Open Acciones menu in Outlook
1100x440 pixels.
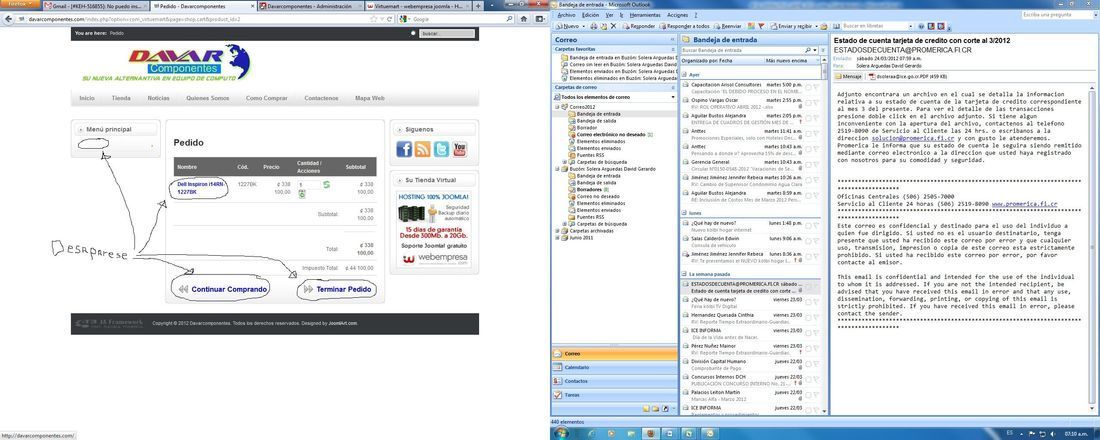678,15
